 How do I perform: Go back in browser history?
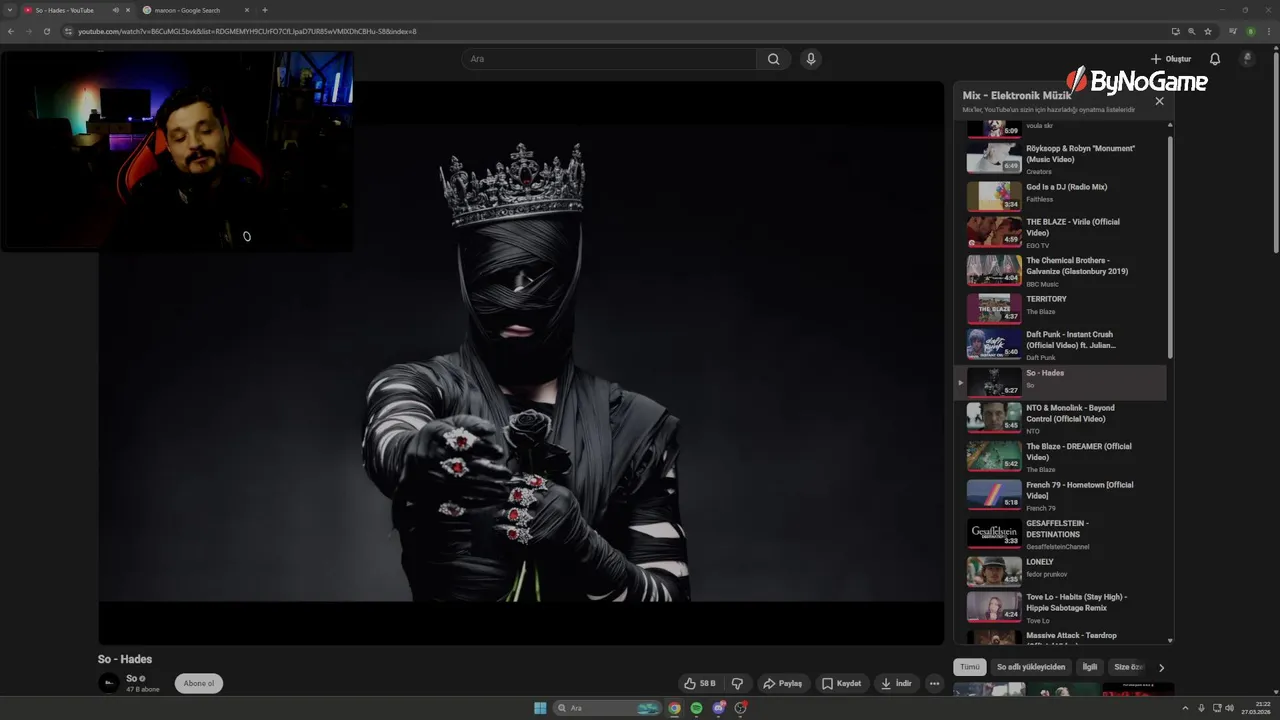(11, 31)
